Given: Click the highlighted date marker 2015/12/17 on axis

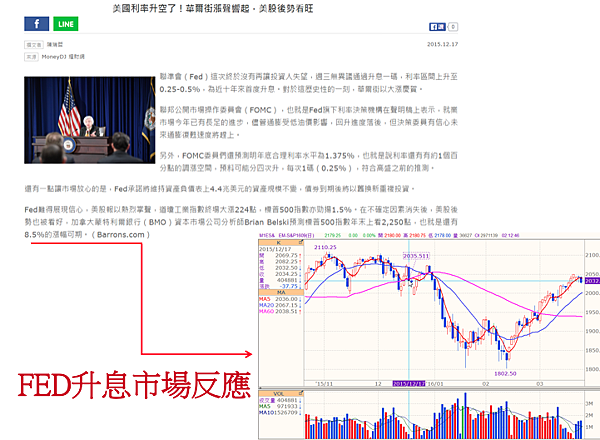Looking at the screenshot, I should click(x=409, y=383).
